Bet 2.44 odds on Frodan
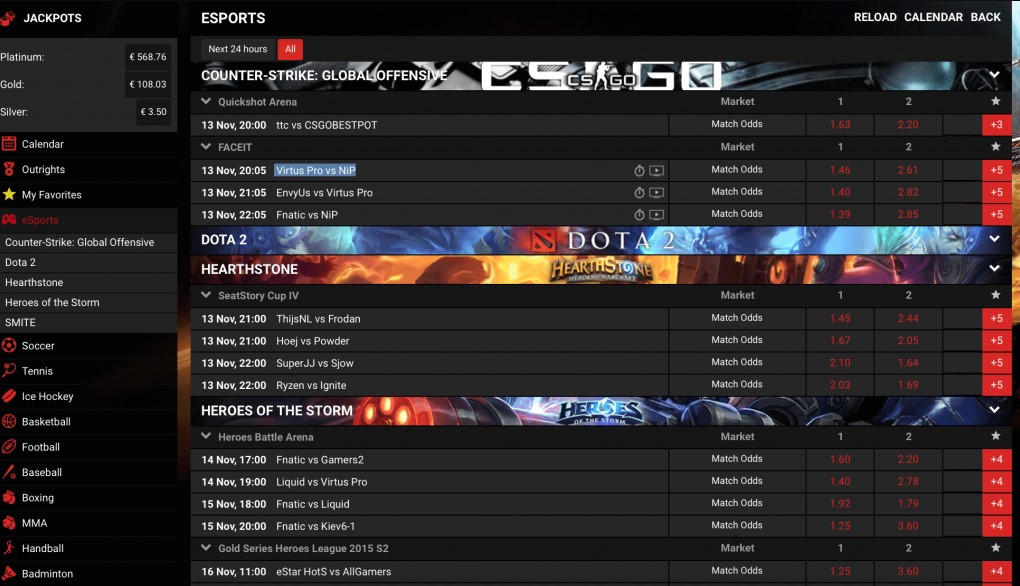Viewport: 1020px width, 586px height. tap(908, 319)
